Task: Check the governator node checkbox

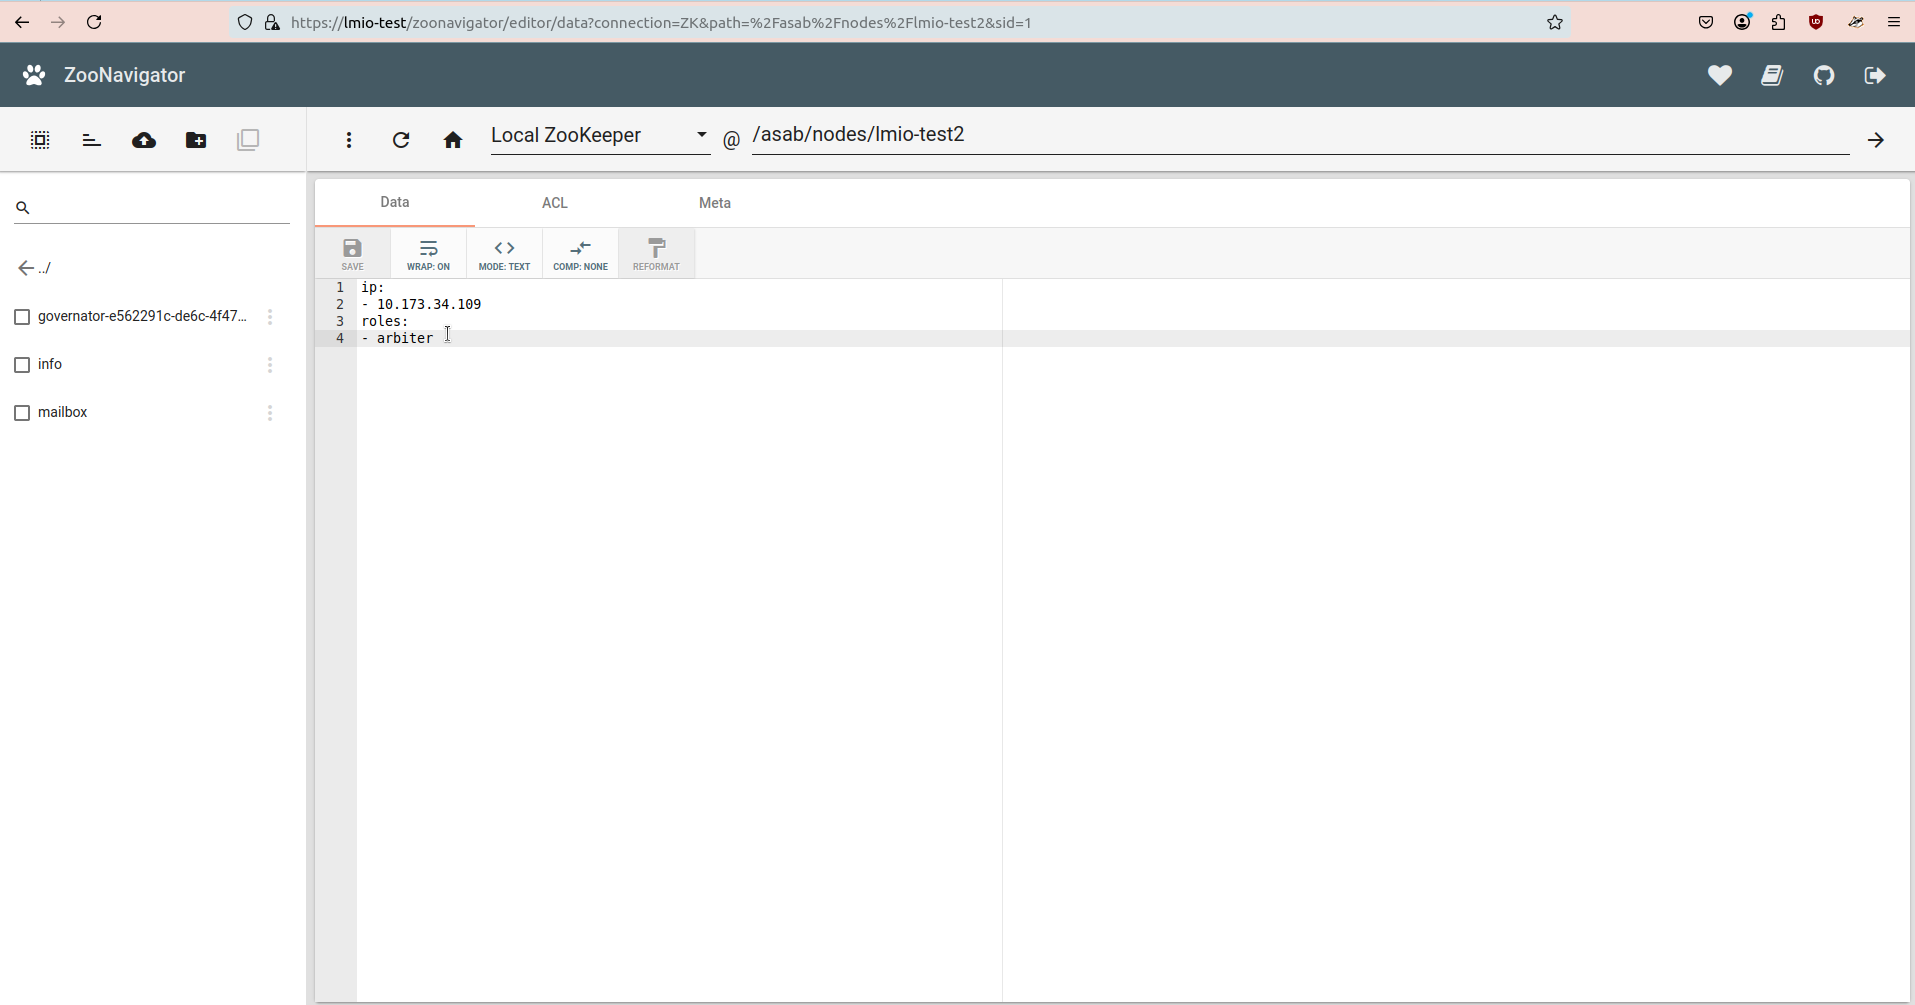Action: (x=22, y=317)
